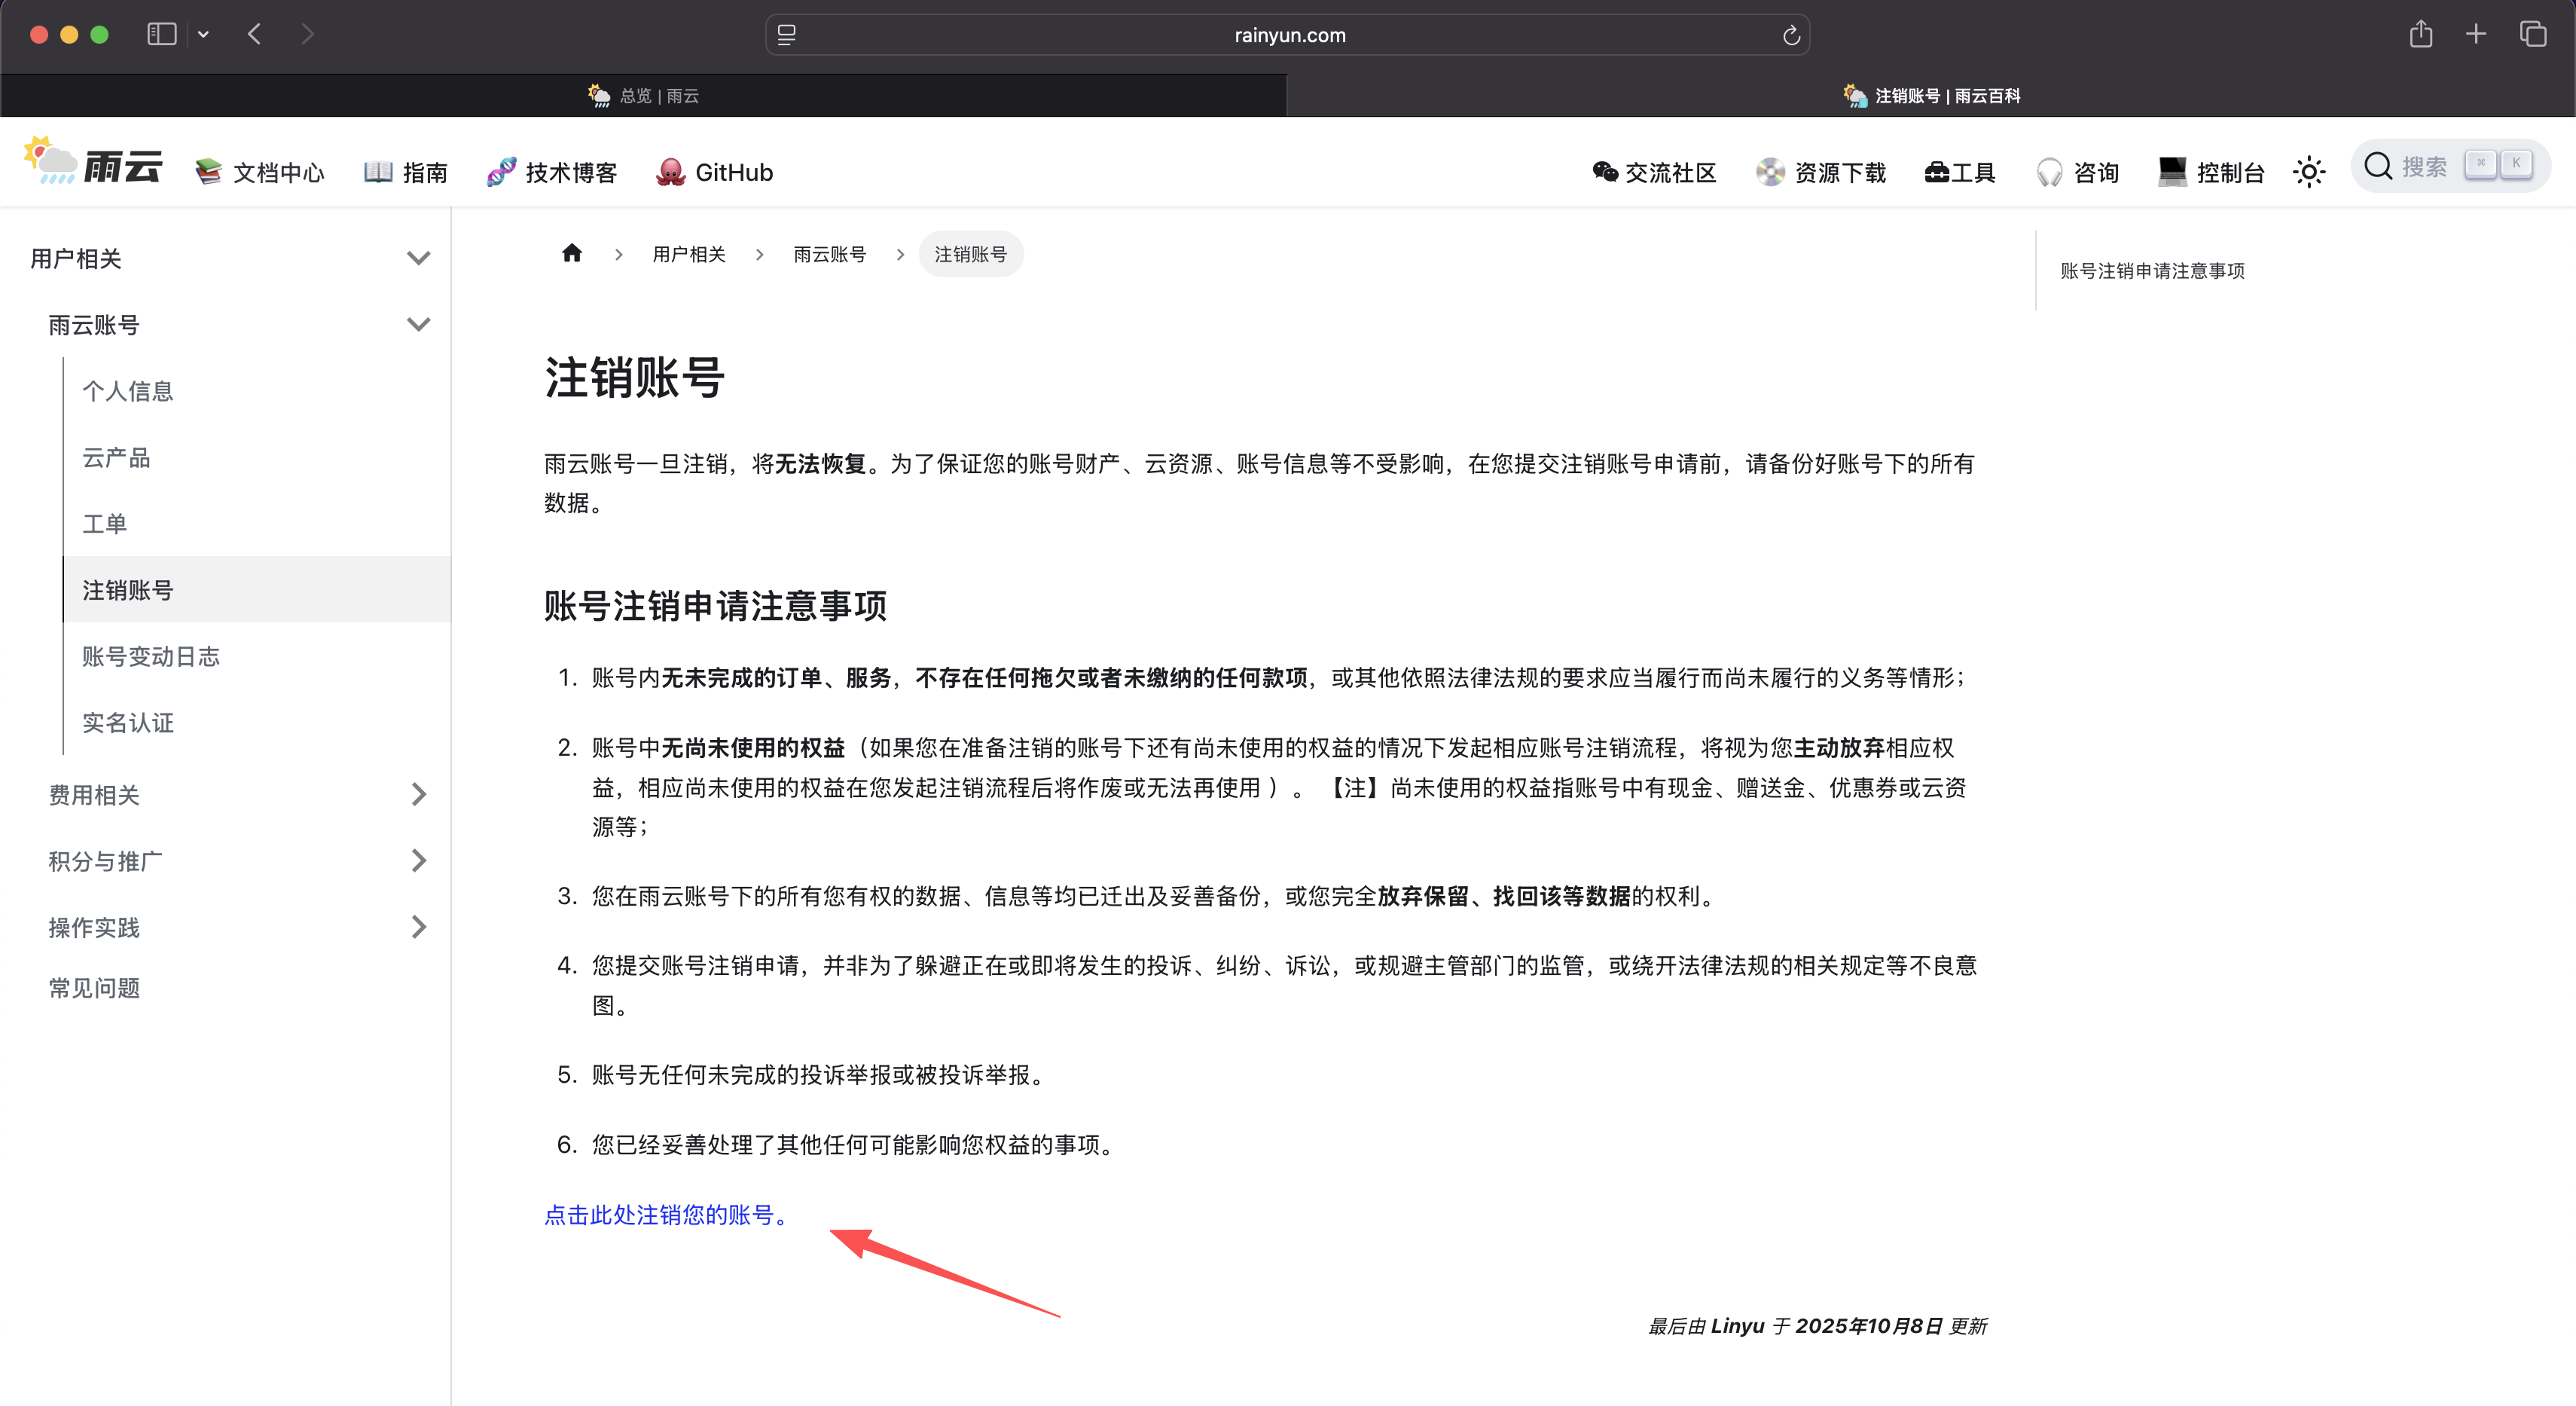Collapse the 雨云账号 sidebar group

coord(418,324)
